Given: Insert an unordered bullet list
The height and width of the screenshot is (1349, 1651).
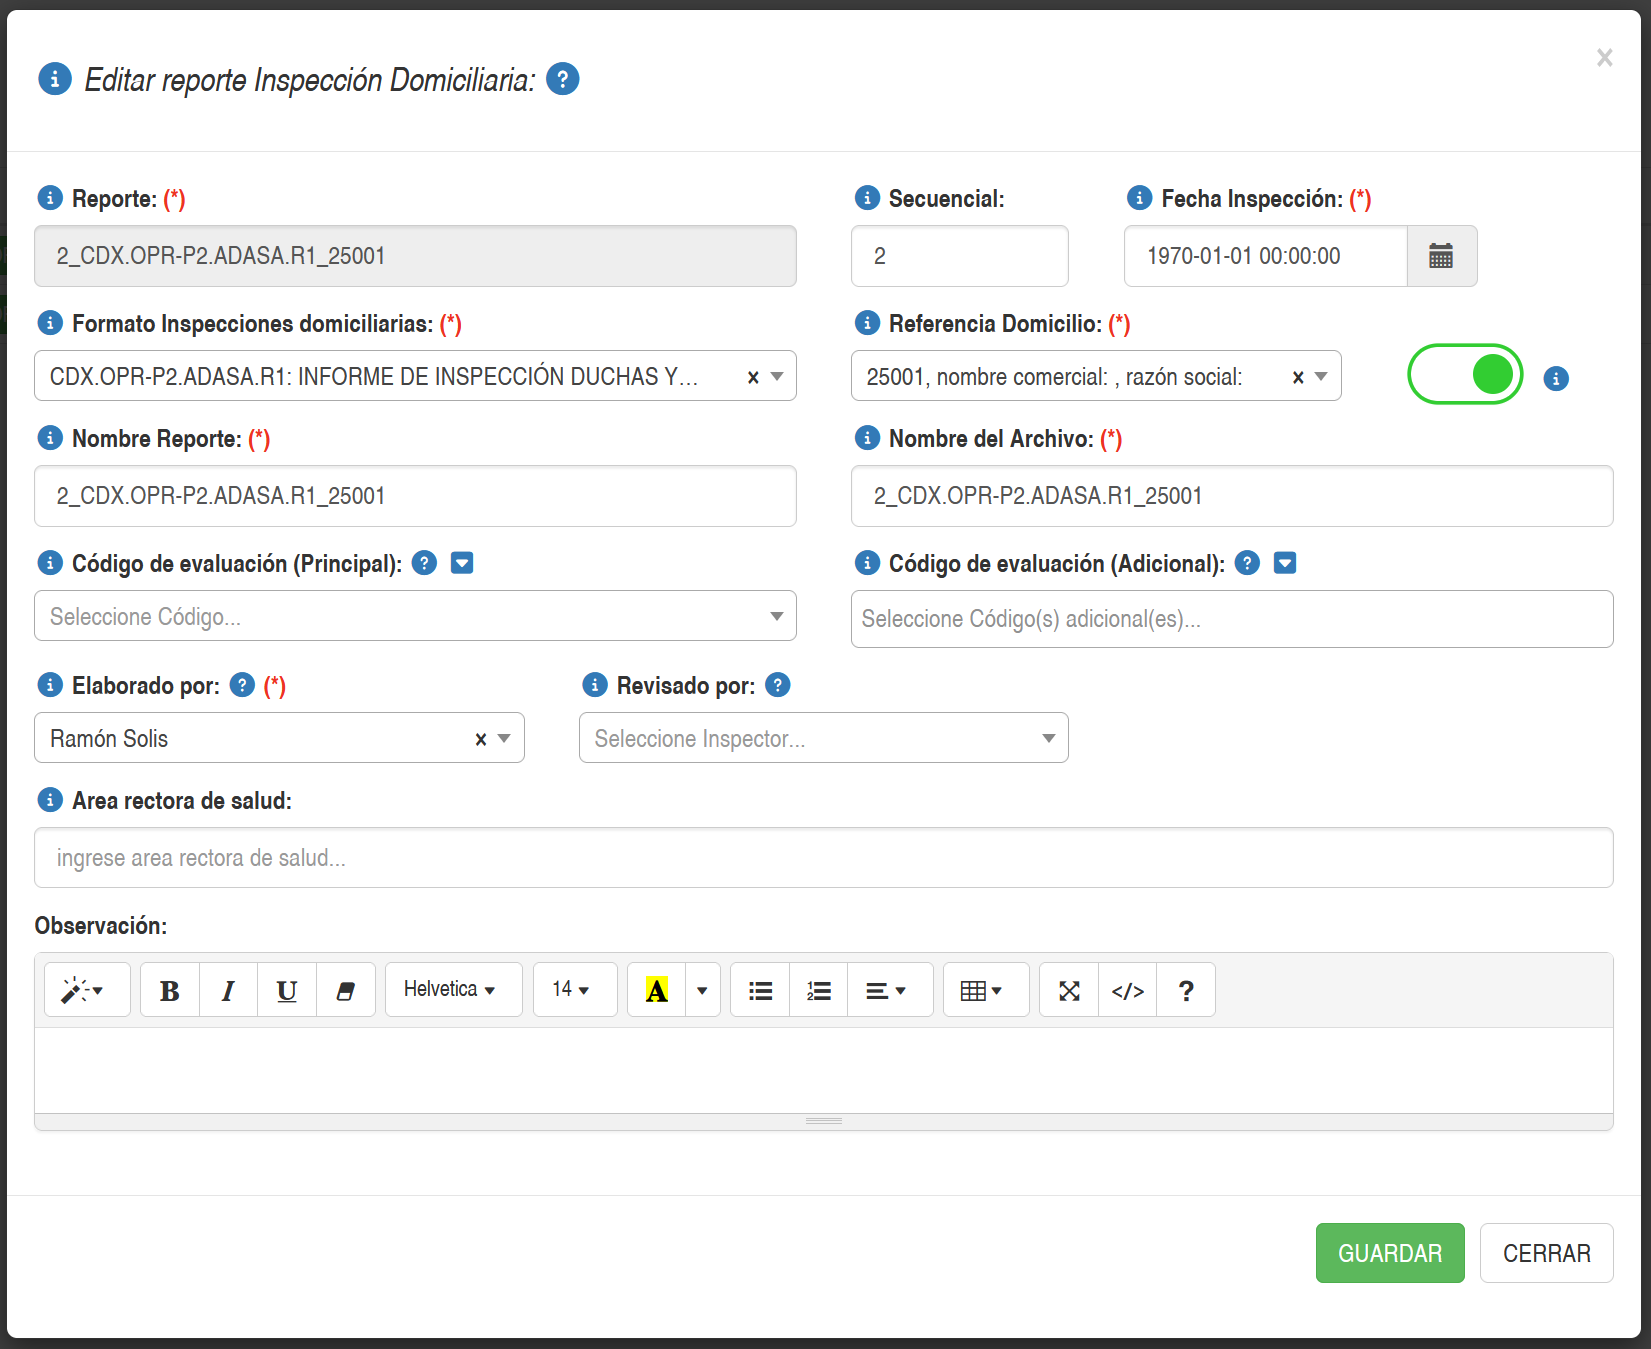Looking at the screenshot, I should coord(760,990).
